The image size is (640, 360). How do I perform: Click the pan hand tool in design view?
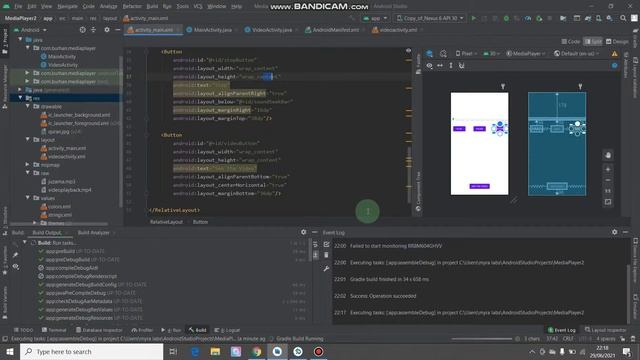pos(608,155)
